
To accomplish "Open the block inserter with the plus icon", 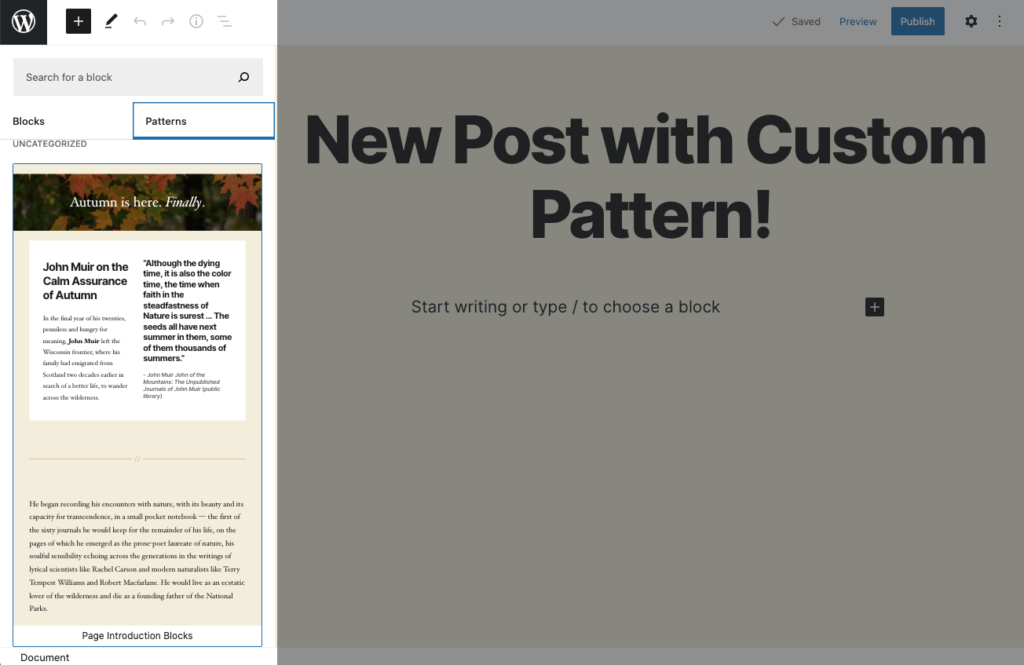I will click(78, 20).
